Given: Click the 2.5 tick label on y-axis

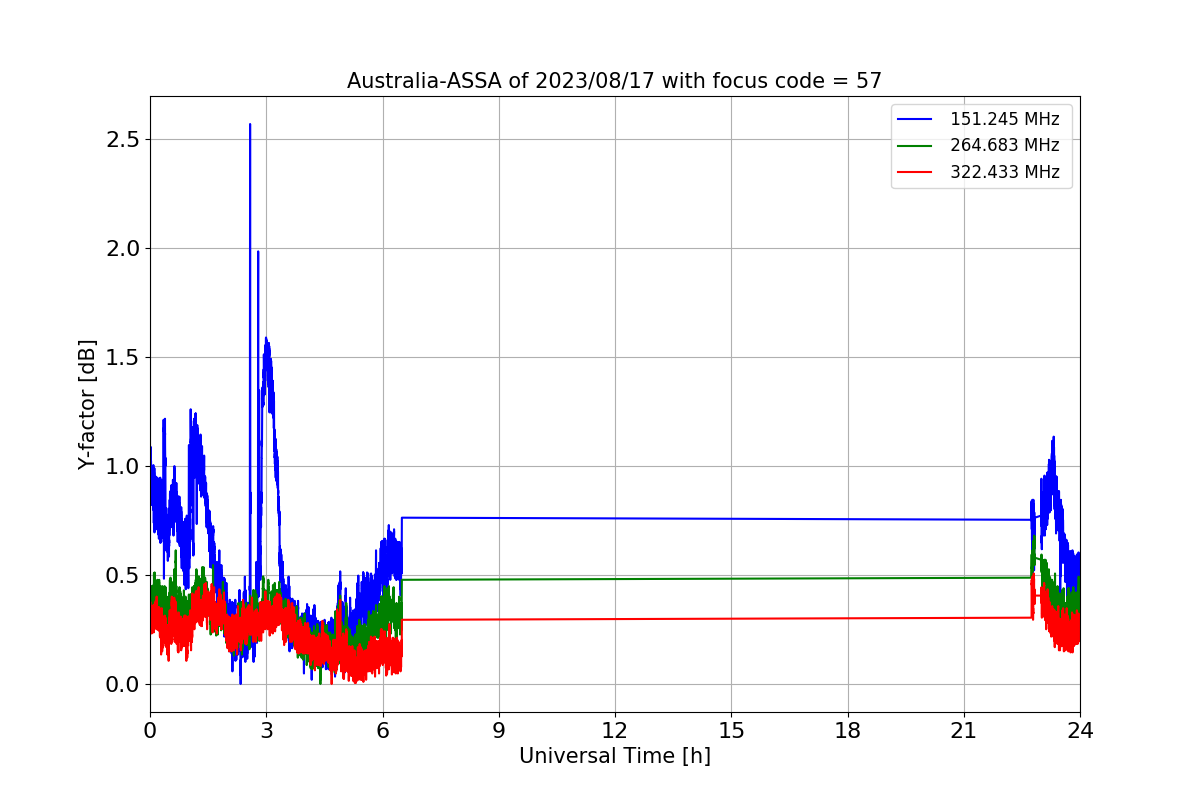Looking at the screenshot, I should pyautogui.click(x=122, y=139).
